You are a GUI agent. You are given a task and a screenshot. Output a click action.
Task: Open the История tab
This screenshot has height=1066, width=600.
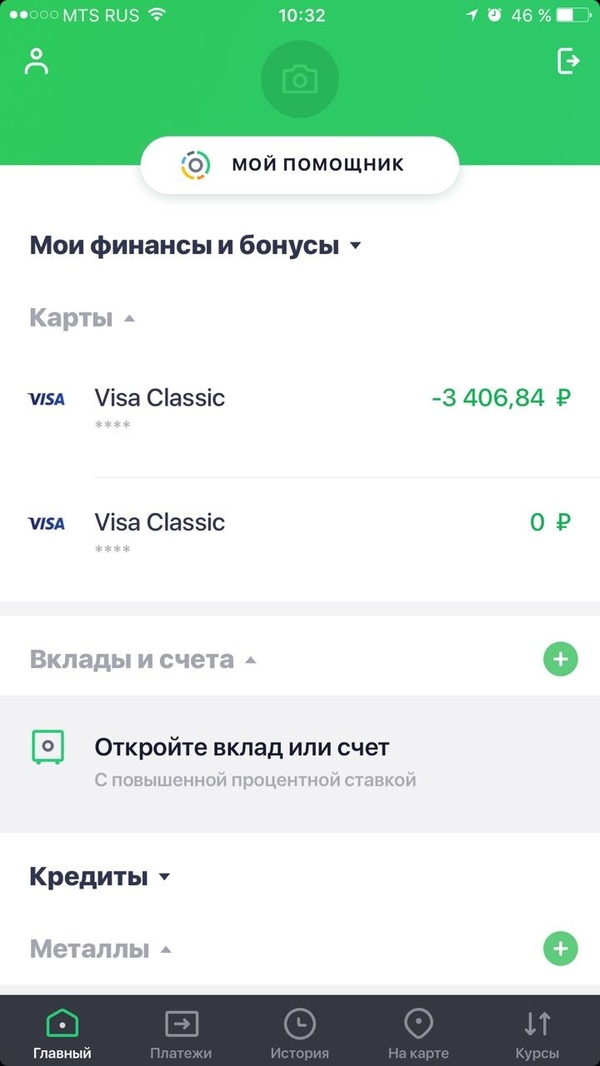299,1033
